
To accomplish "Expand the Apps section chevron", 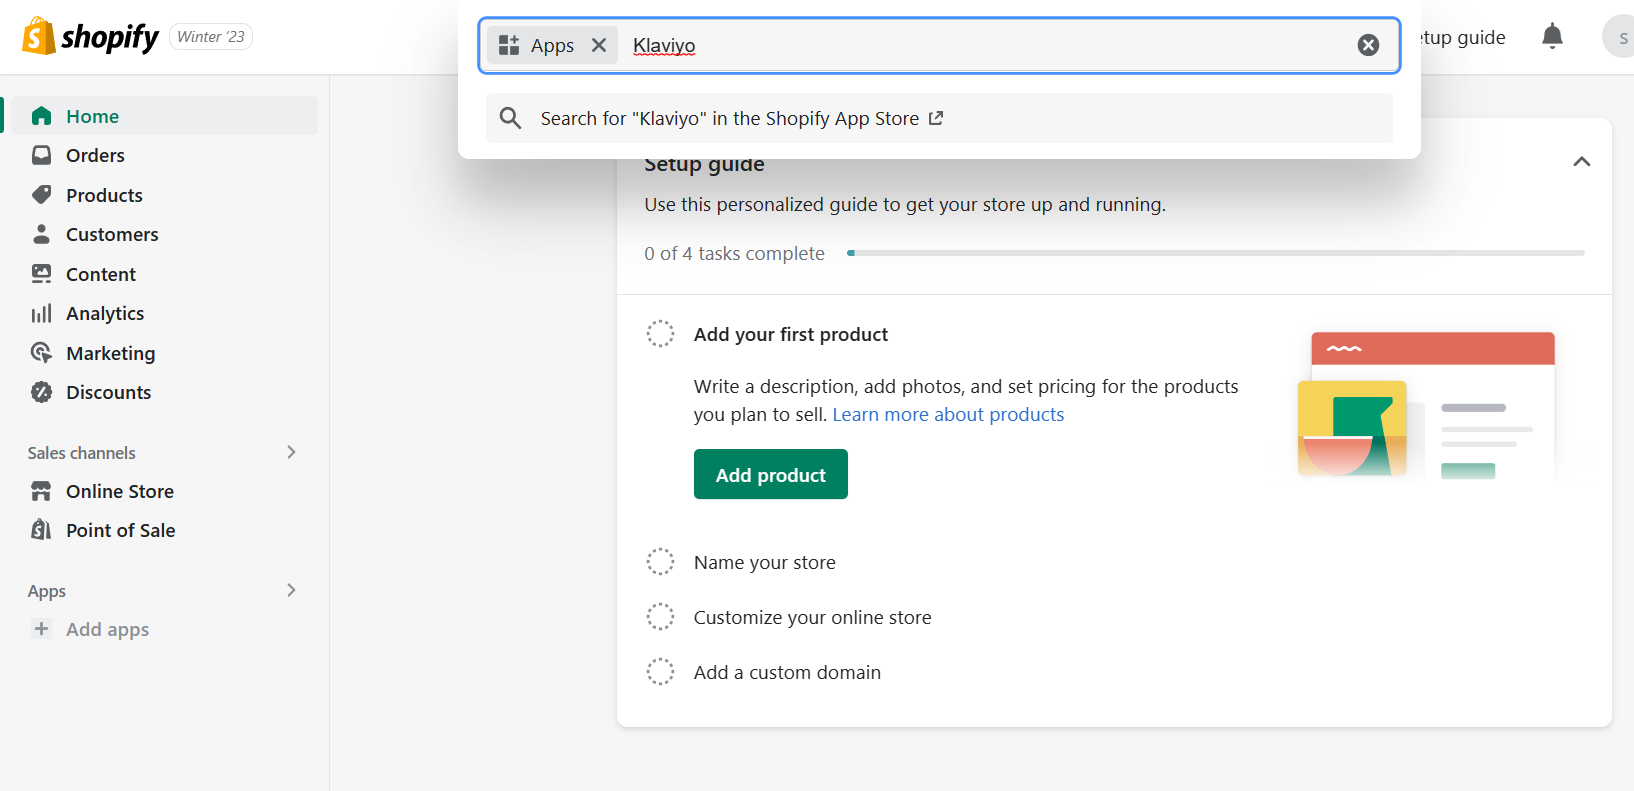I will (x=291, y=590).
